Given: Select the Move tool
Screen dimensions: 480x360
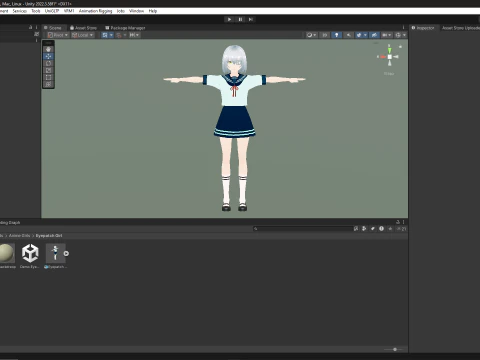Looking at the screenshot, I should [x=48, y=56].
